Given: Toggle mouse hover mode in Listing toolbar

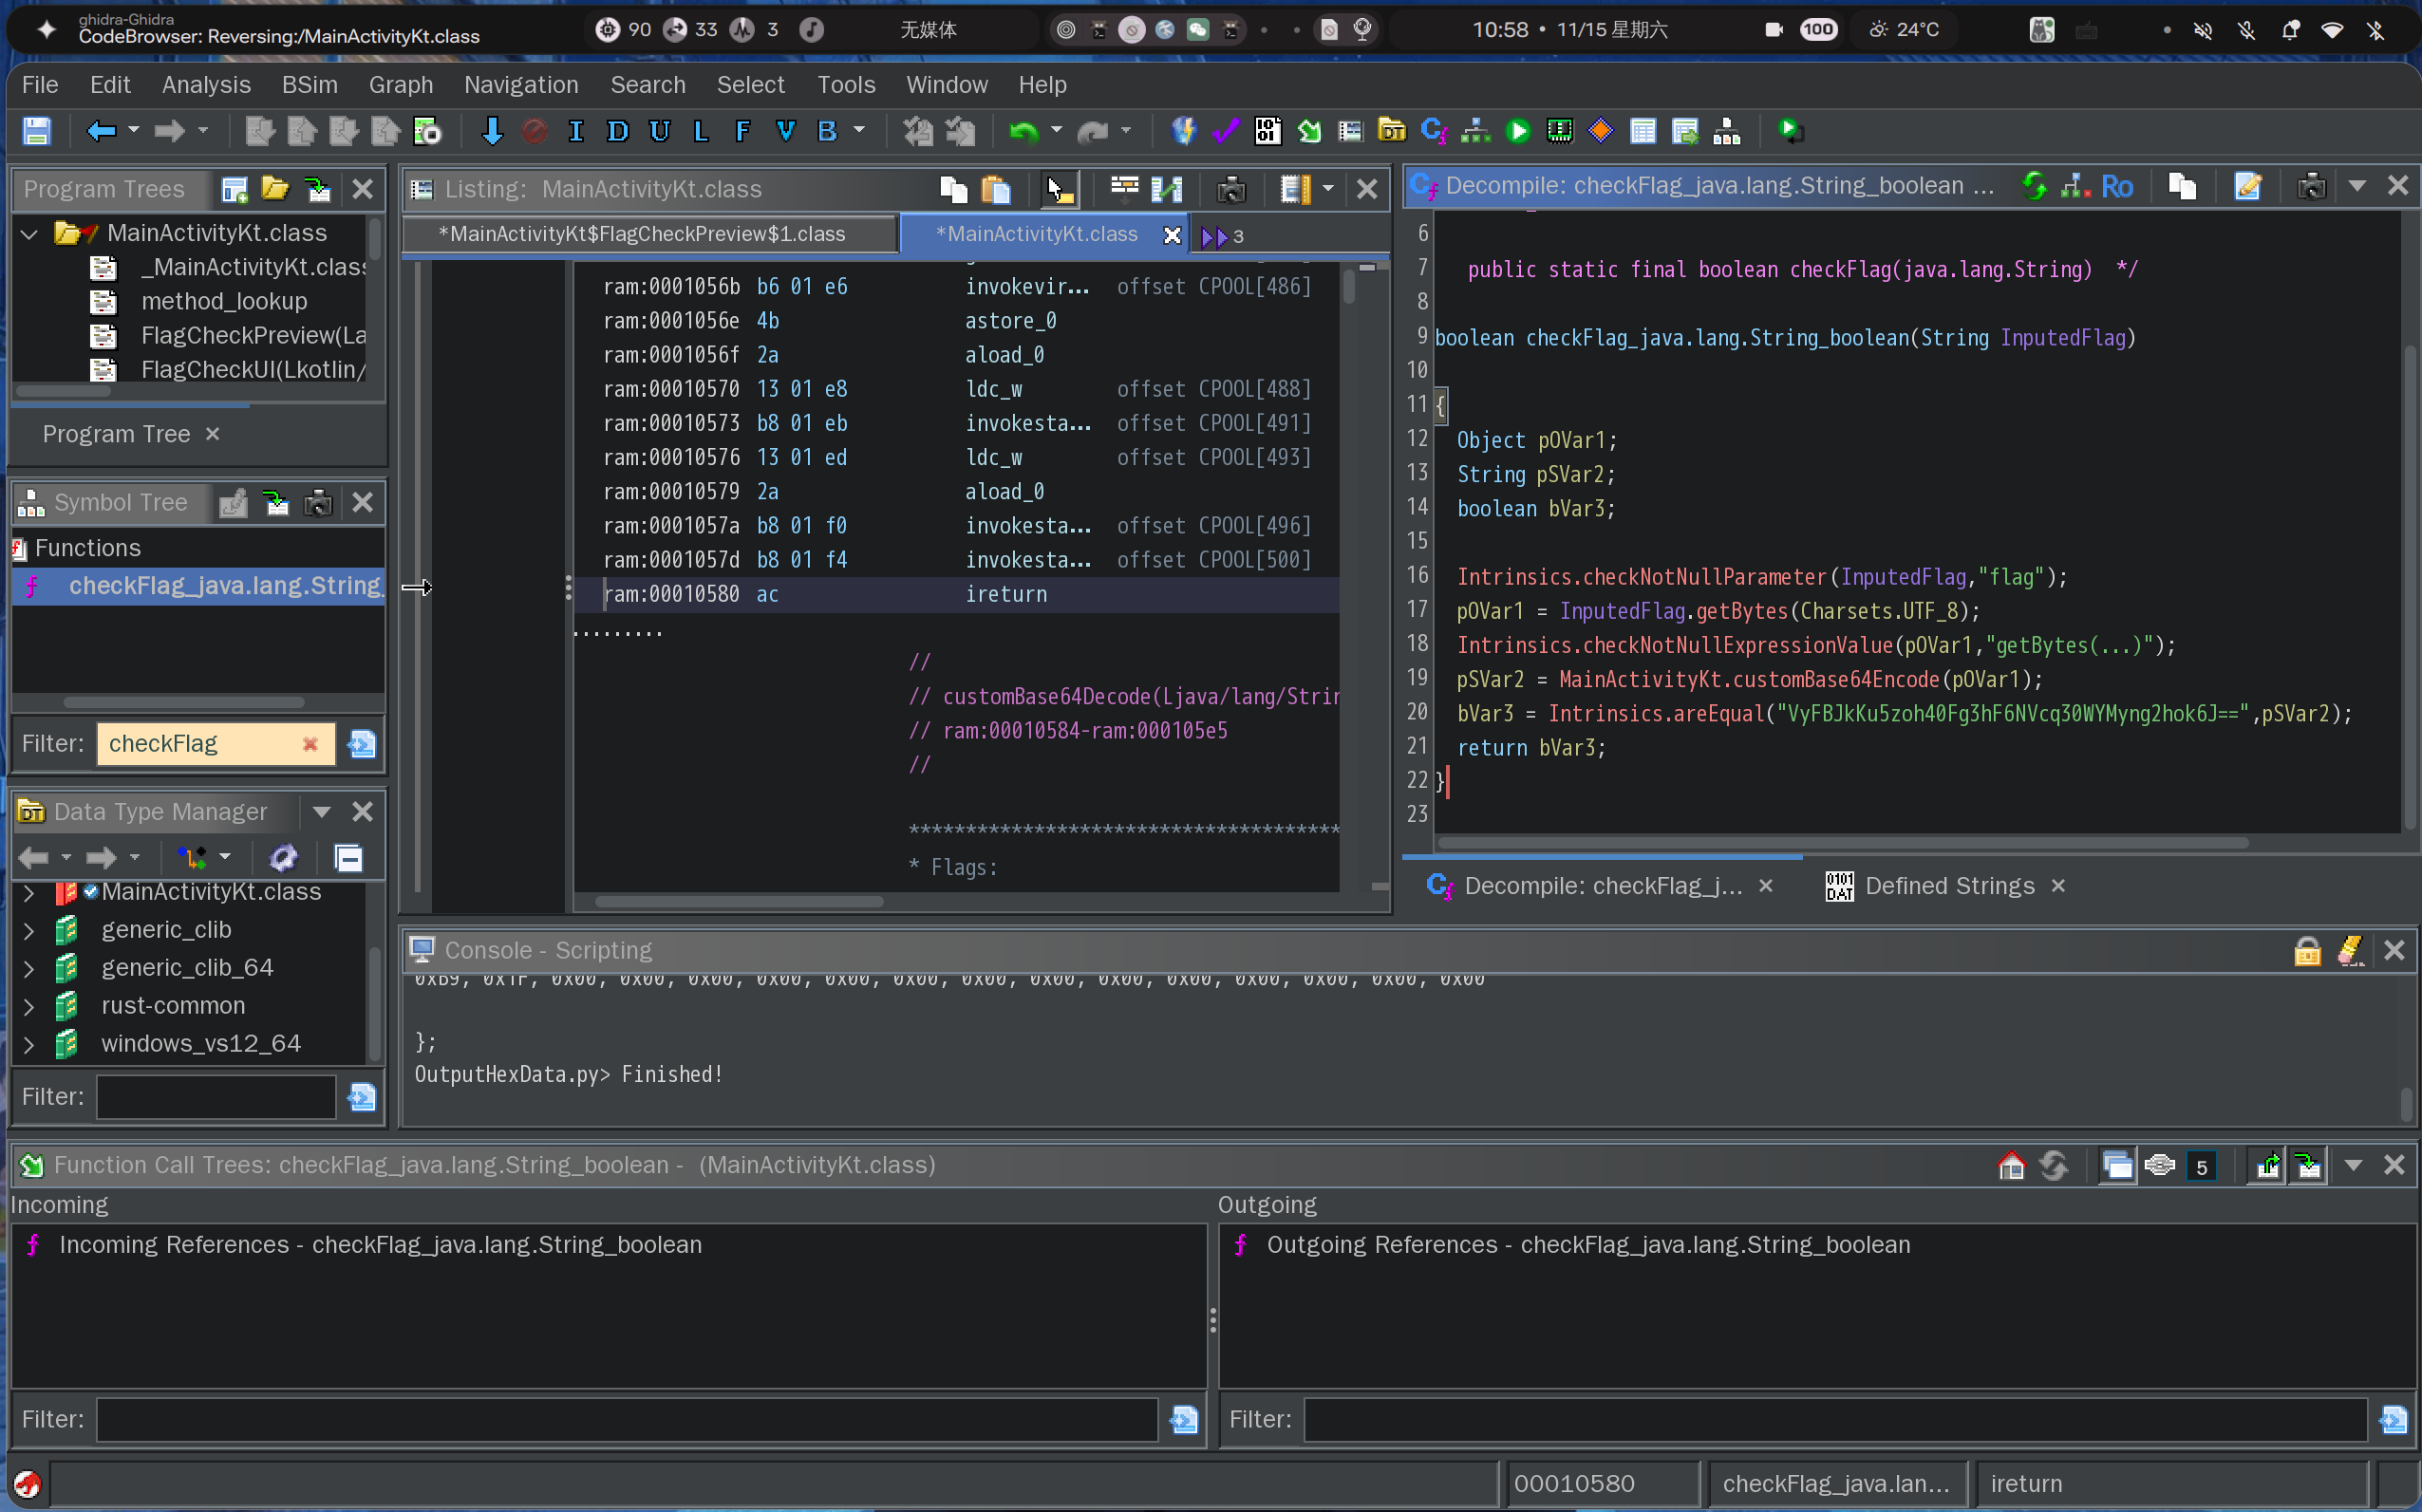Looking at the screenshot, I should point(1059,188).
